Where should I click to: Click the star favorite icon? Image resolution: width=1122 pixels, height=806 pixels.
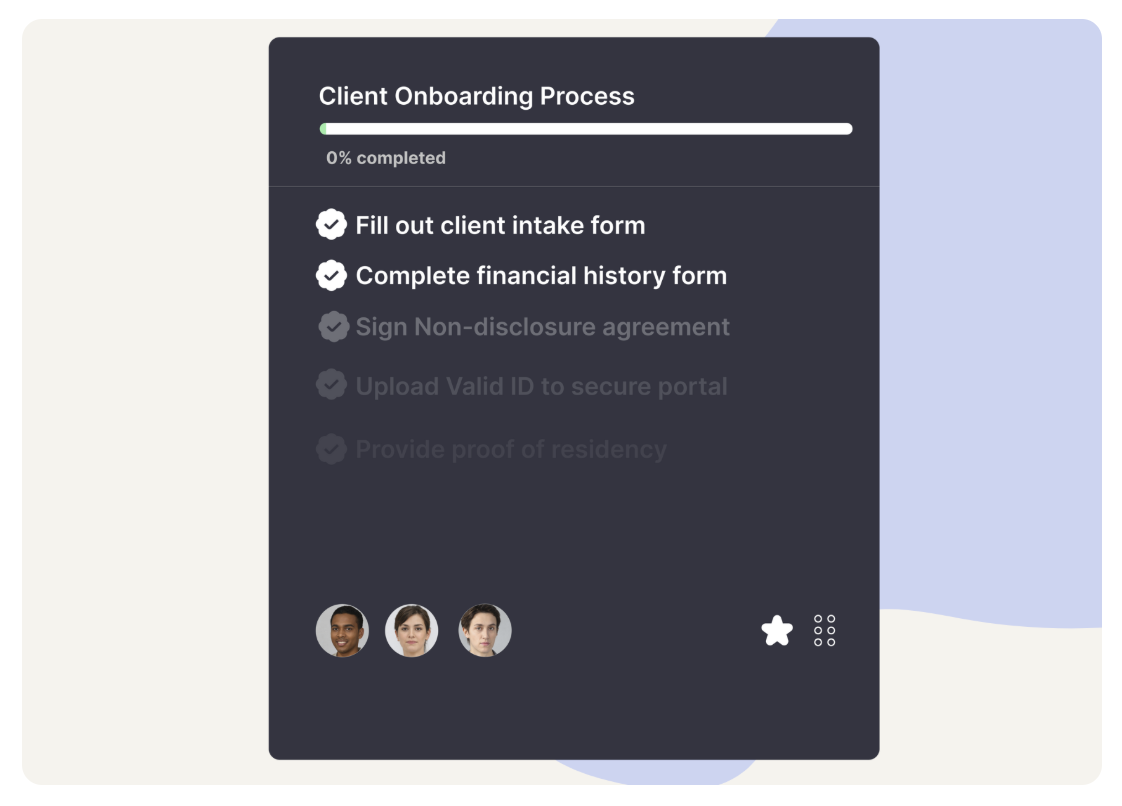click(777, 631)
